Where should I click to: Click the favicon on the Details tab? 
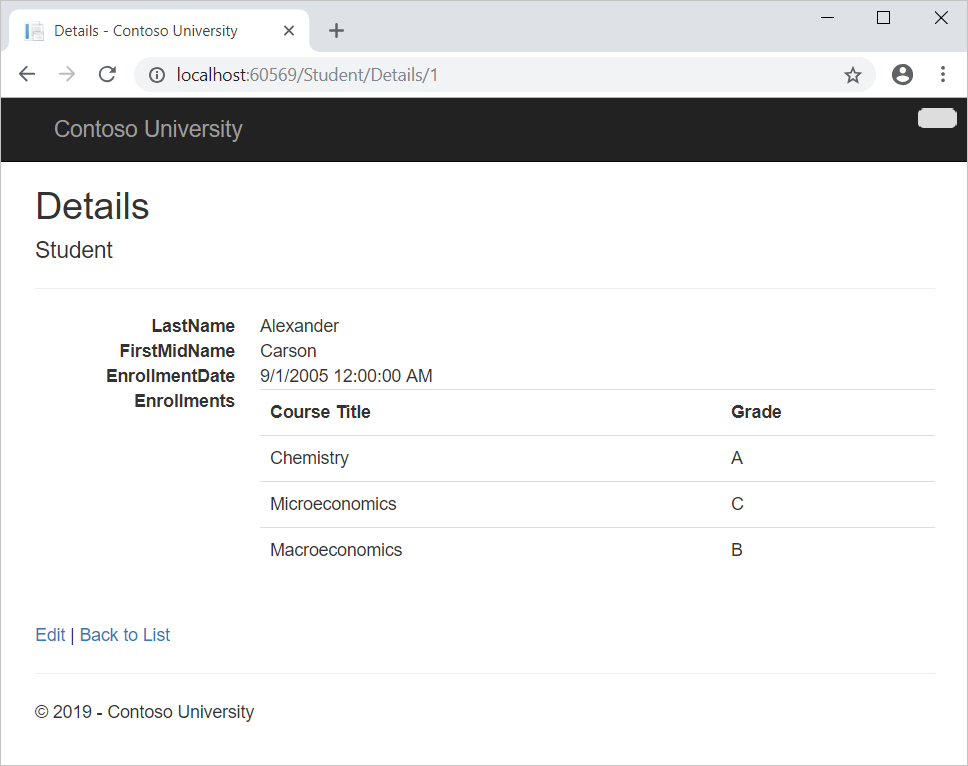(34, 30)
